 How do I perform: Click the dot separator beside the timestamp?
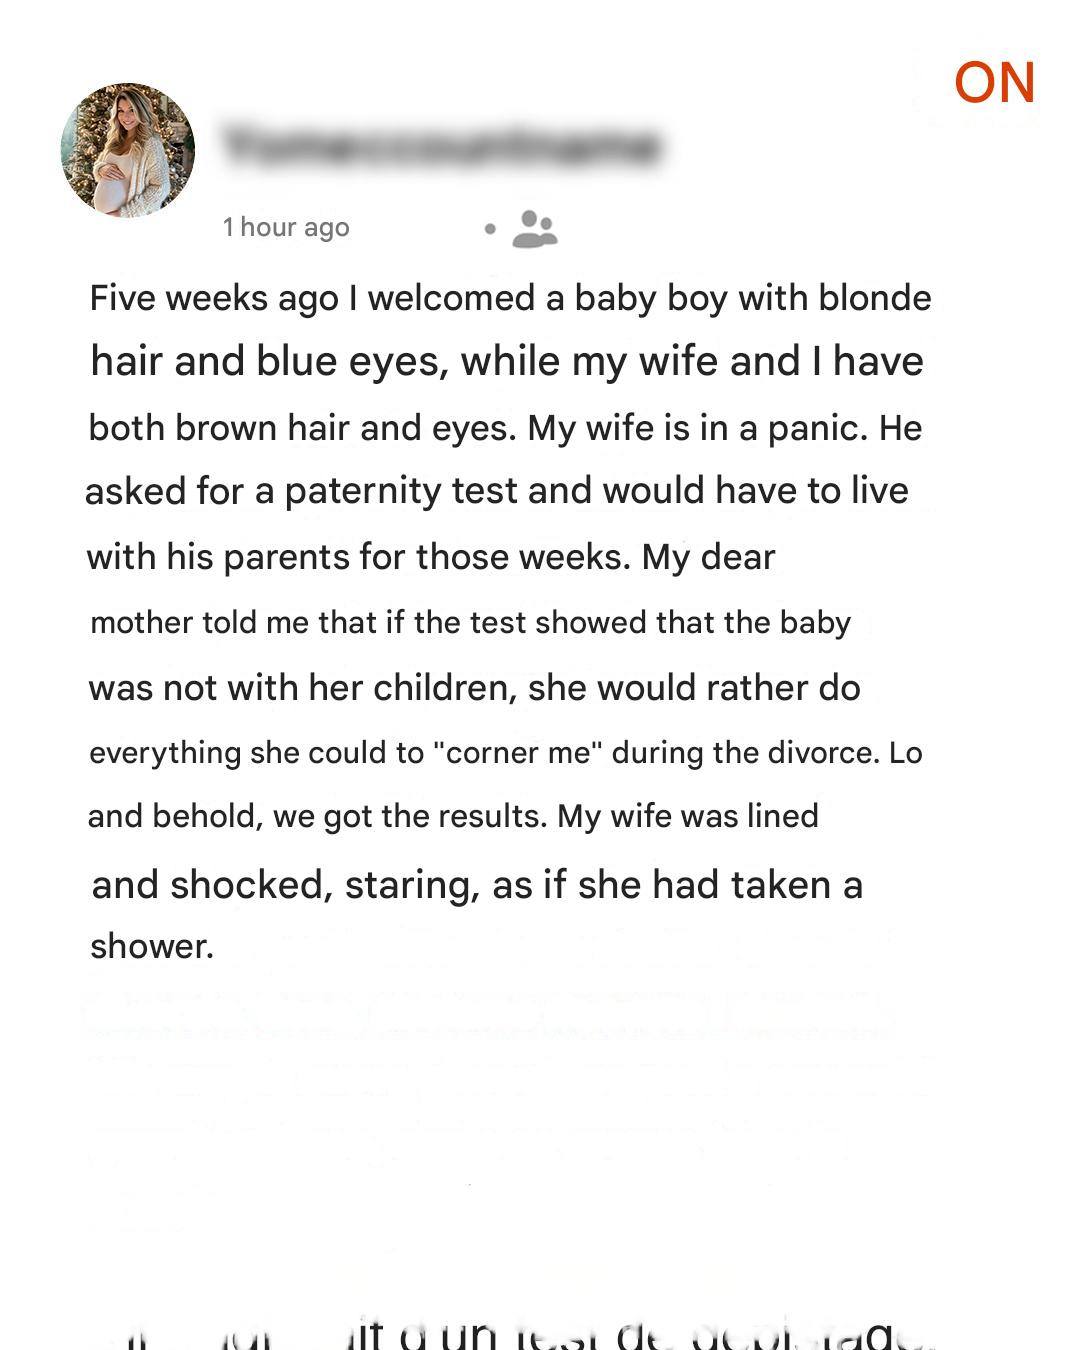[489, 229]
